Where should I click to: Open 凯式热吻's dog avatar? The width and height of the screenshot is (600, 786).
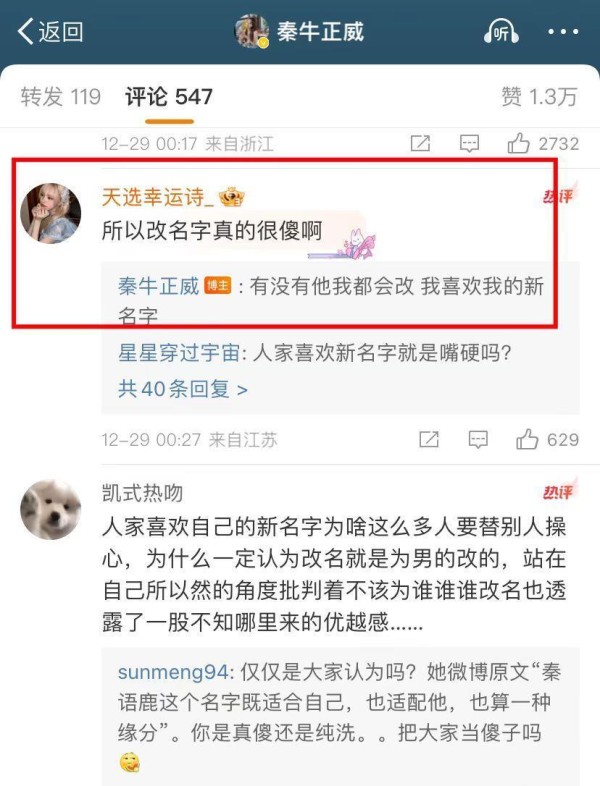pos(51,509)
